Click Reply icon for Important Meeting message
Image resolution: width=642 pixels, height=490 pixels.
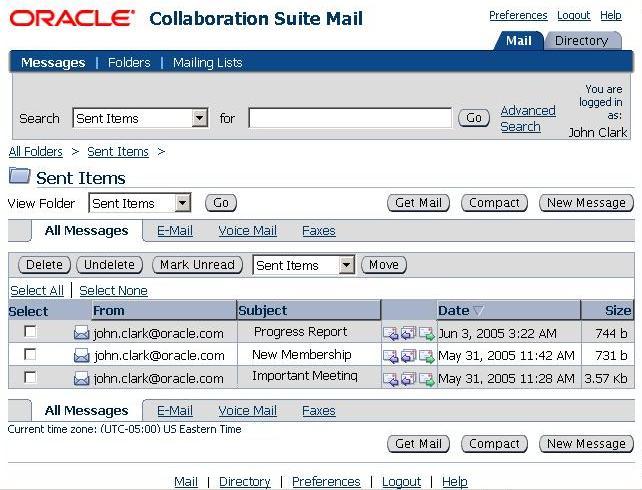pyautogui.click(x=391, y=379)
